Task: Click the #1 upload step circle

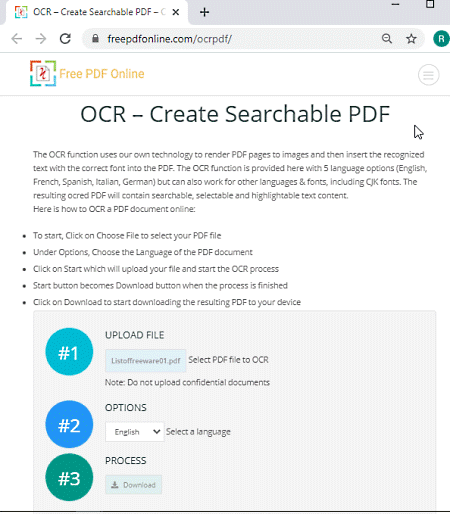Action: click(x=69, y=352)
